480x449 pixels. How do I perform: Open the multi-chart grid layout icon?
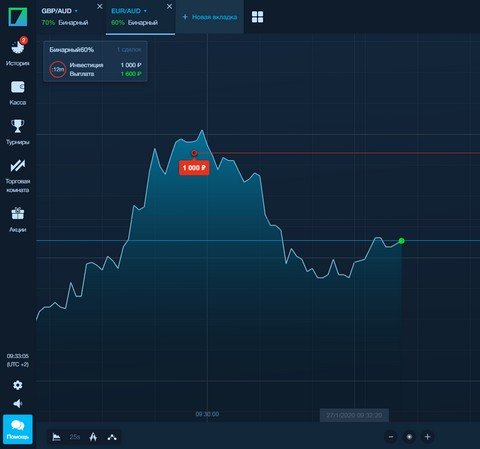(257, 17)
